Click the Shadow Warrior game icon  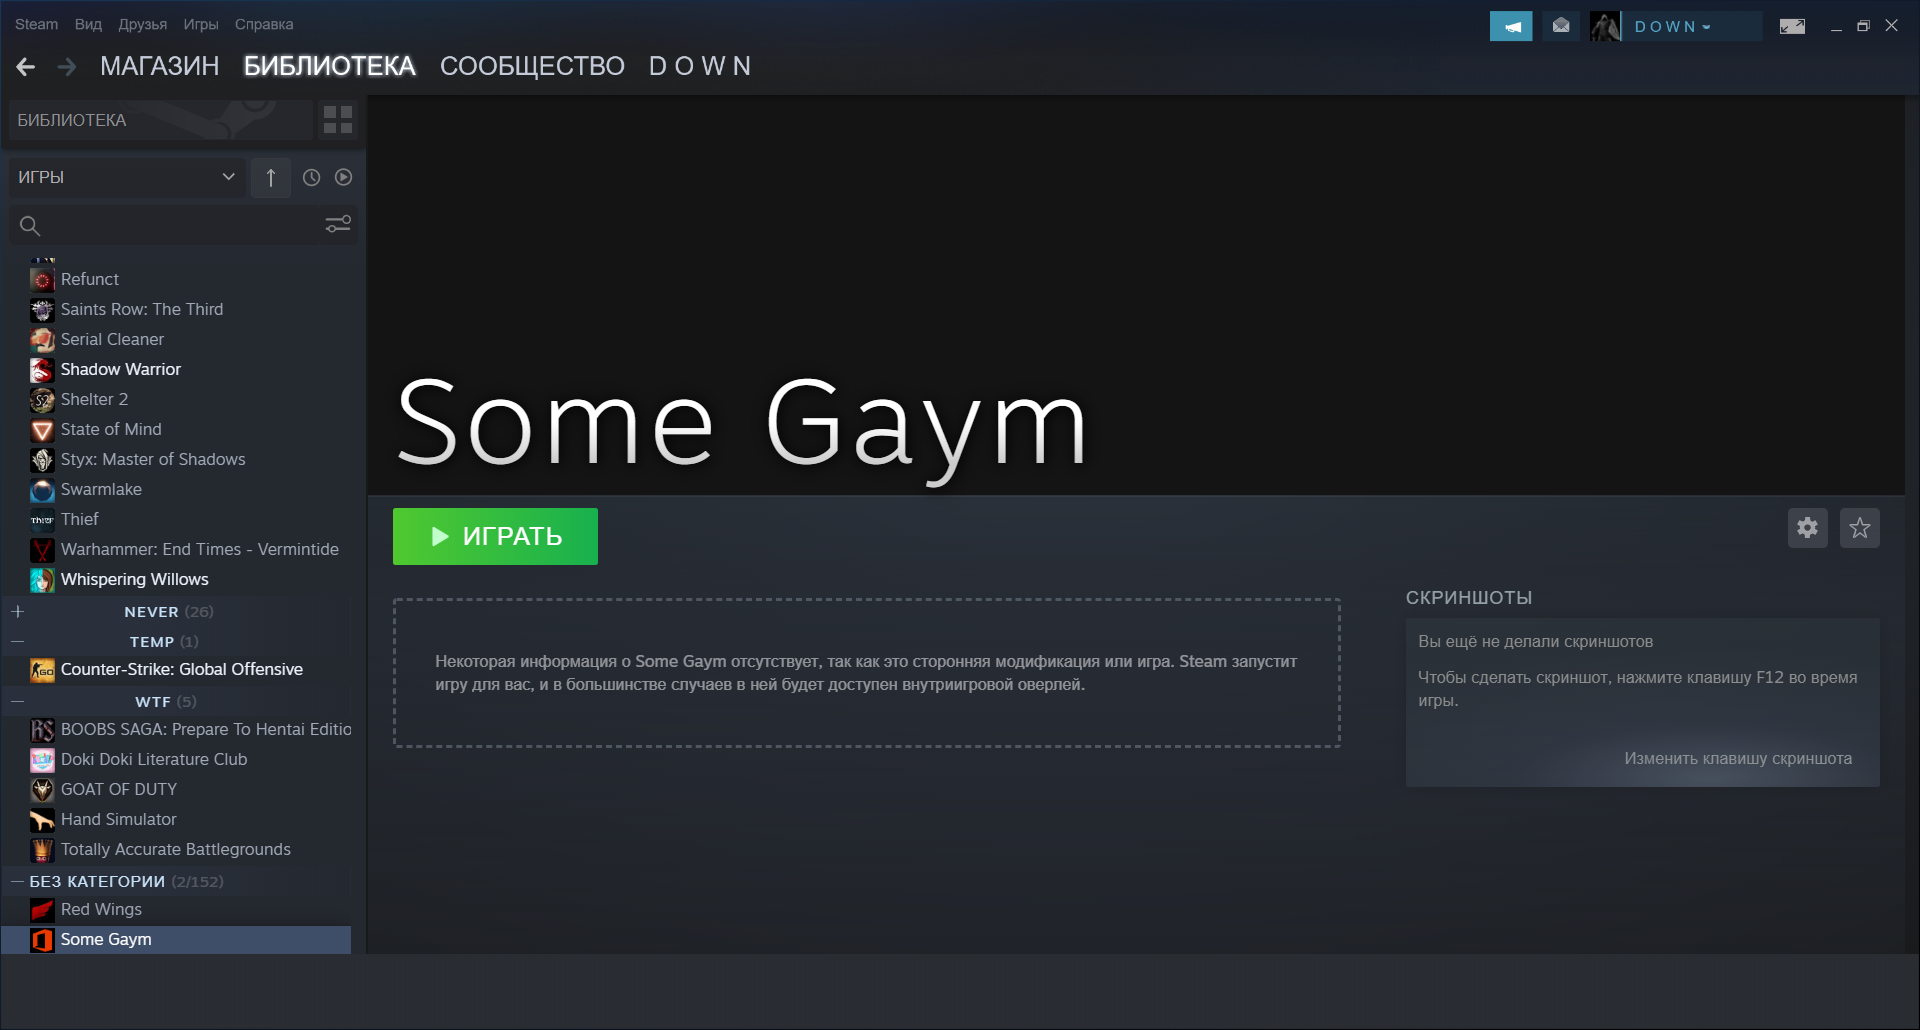[x=42, y=370]
